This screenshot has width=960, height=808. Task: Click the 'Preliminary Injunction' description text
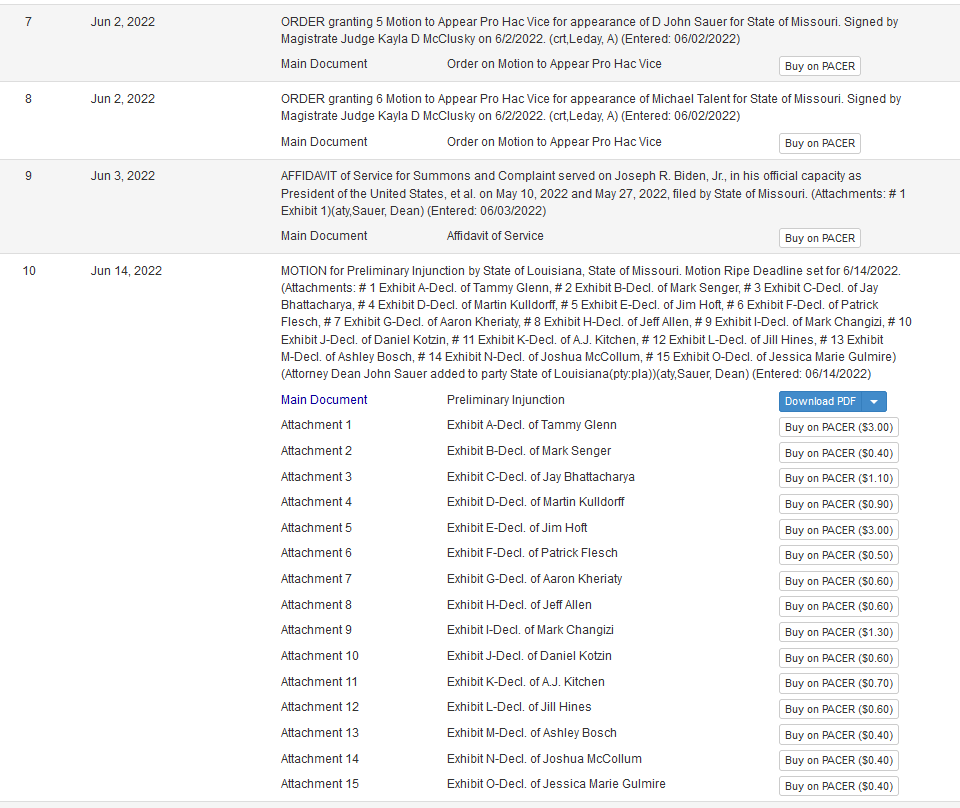point(506,400)
